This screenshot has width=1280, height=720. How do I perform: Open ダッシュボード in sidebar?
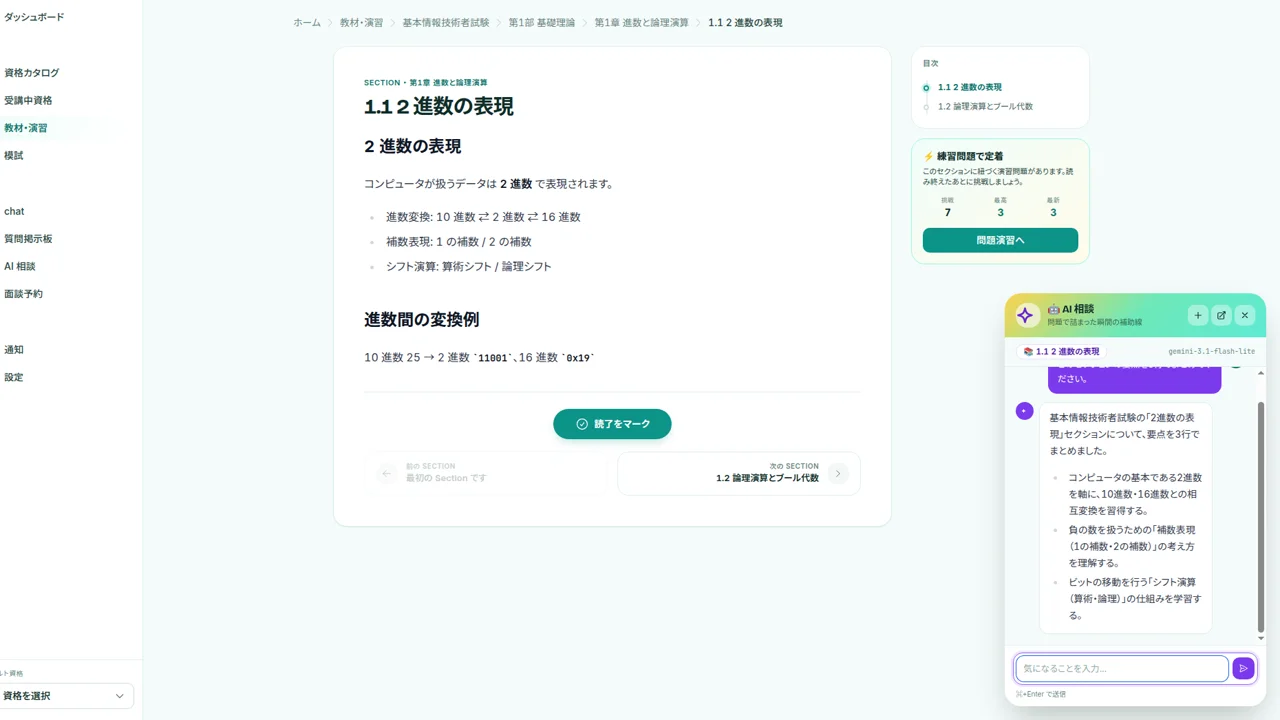34,17
